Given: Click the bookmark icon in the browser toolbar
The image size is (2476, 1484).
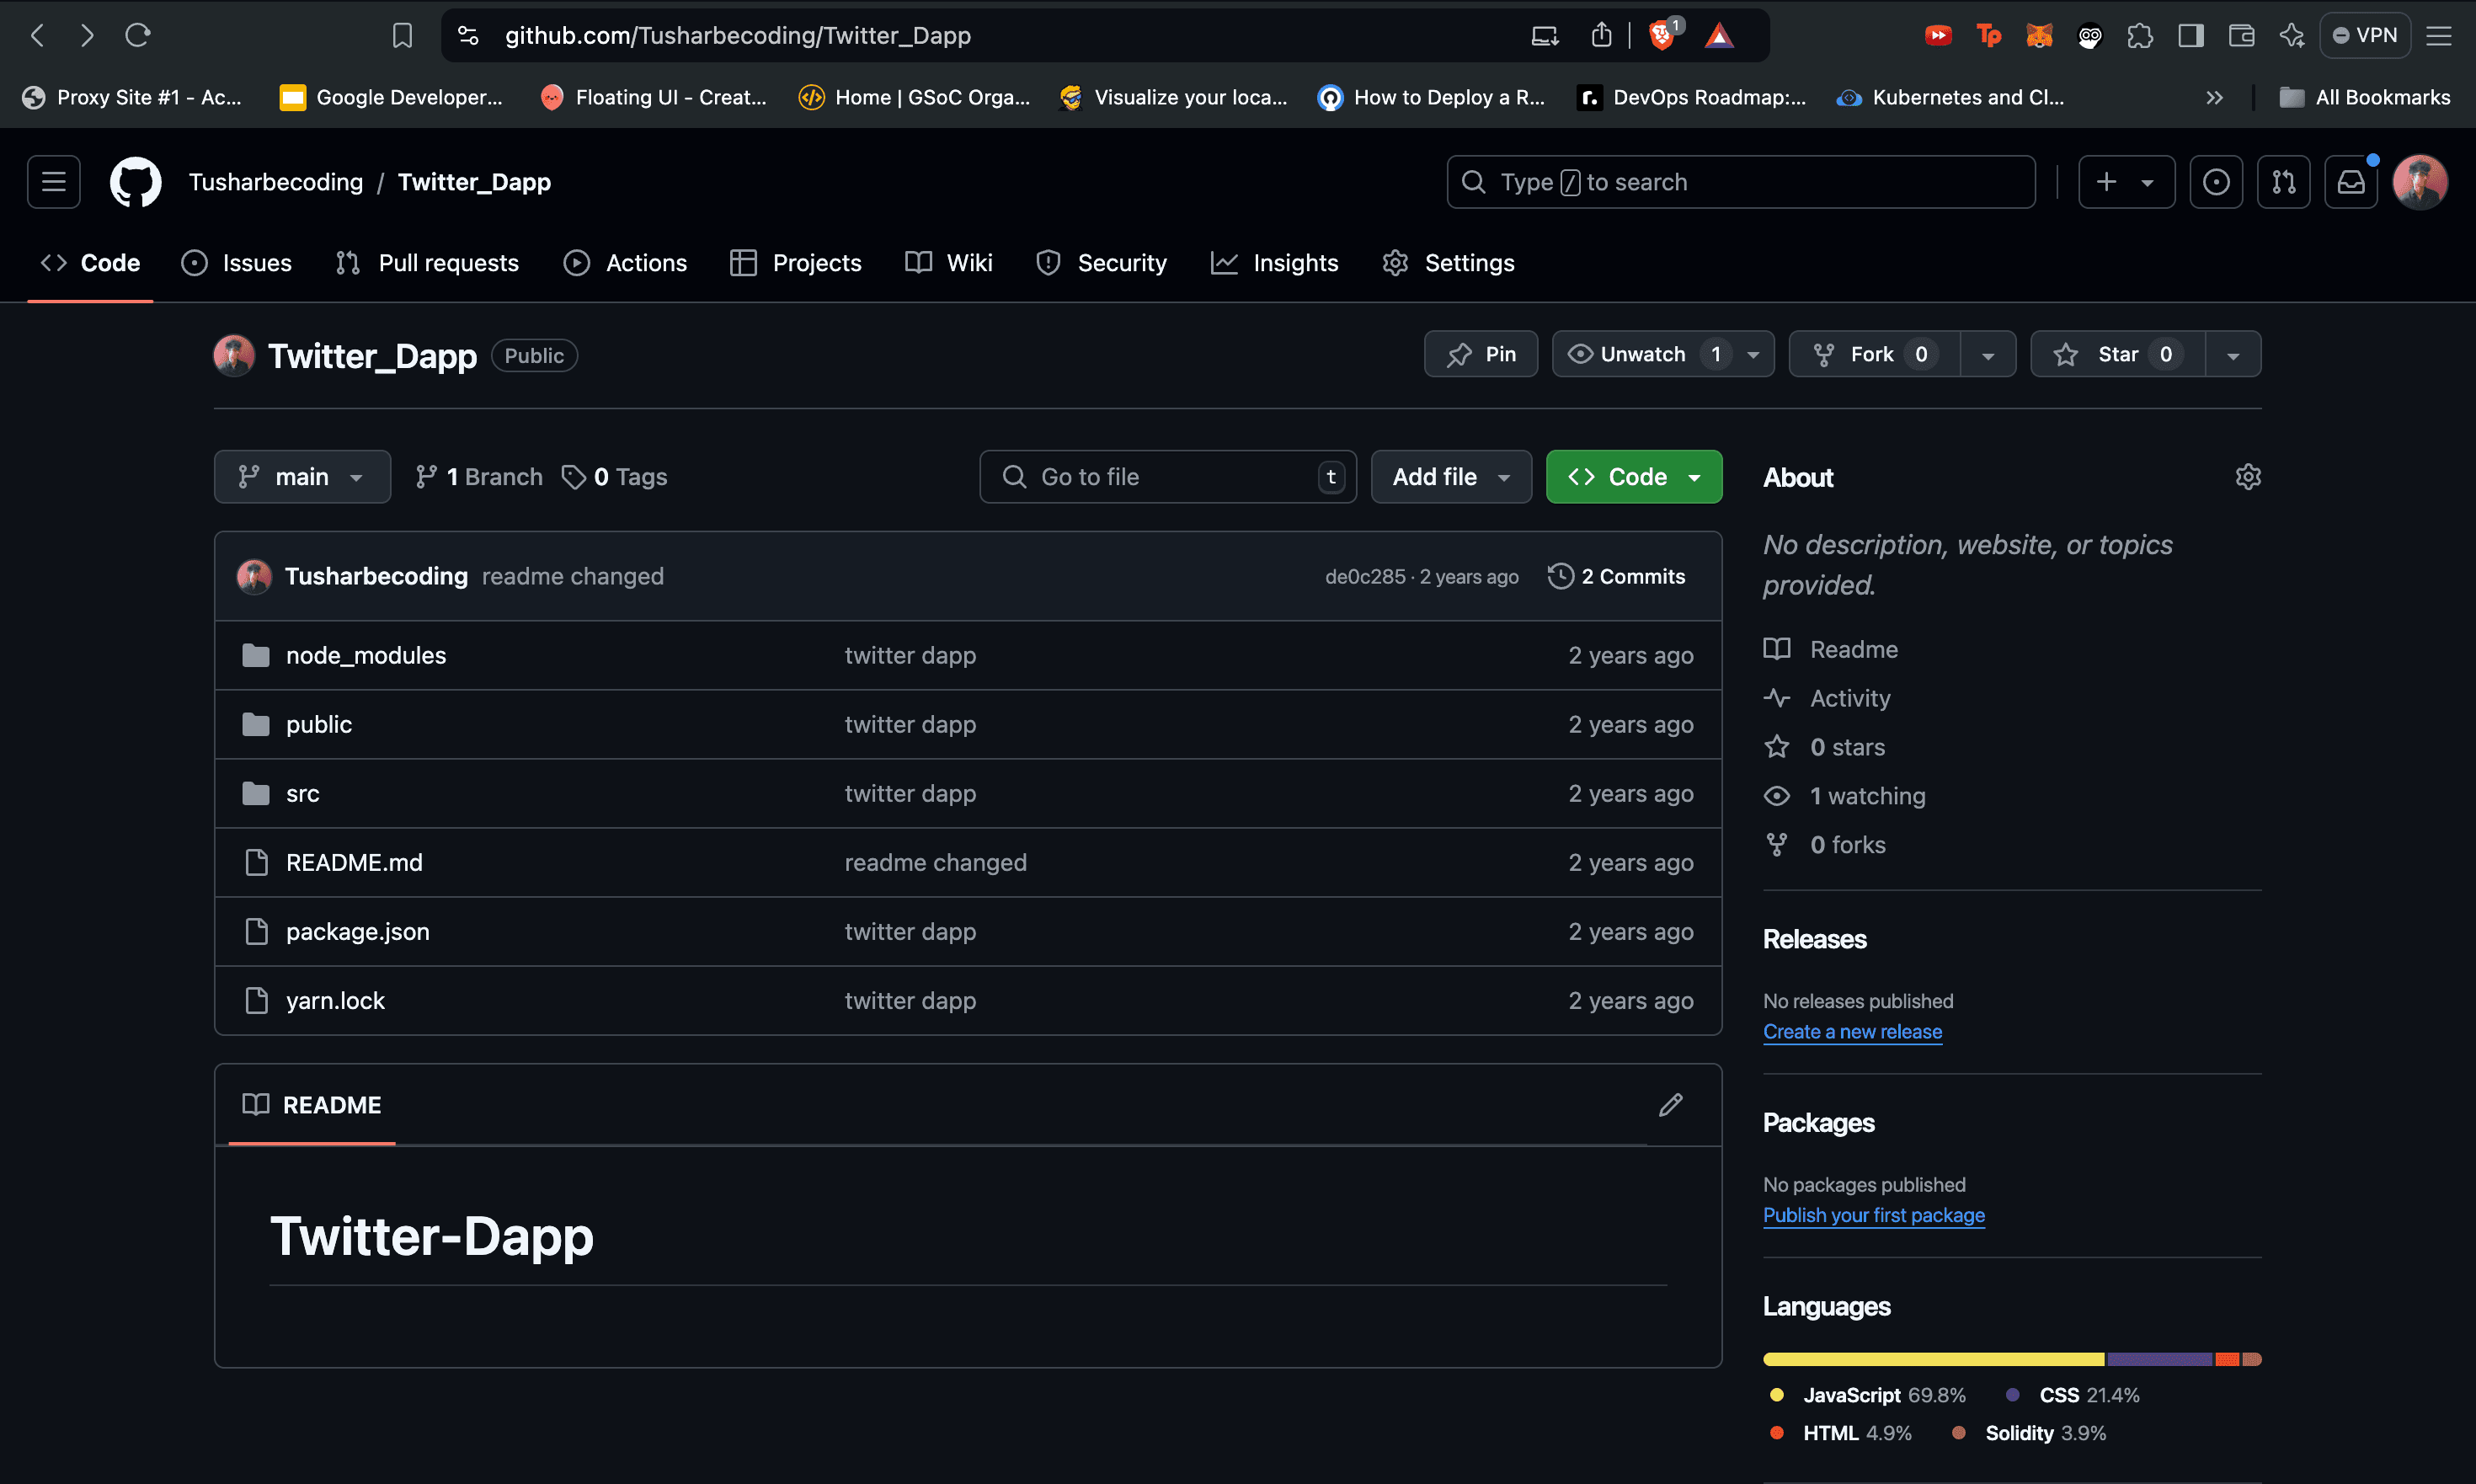Looking at the screenshot, I should (x=402, y=36).
